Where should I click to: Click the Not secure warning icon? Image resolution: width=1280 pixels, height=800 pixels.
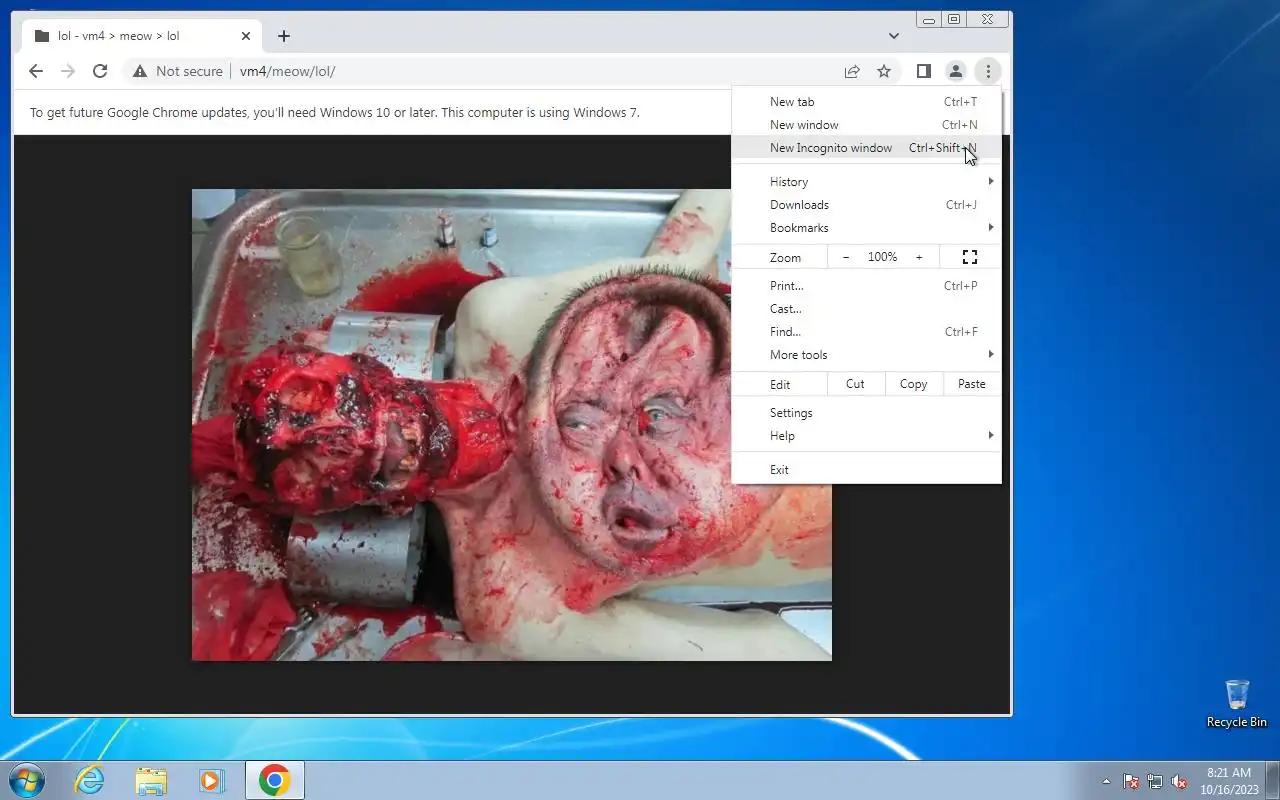tap(138, 71)
